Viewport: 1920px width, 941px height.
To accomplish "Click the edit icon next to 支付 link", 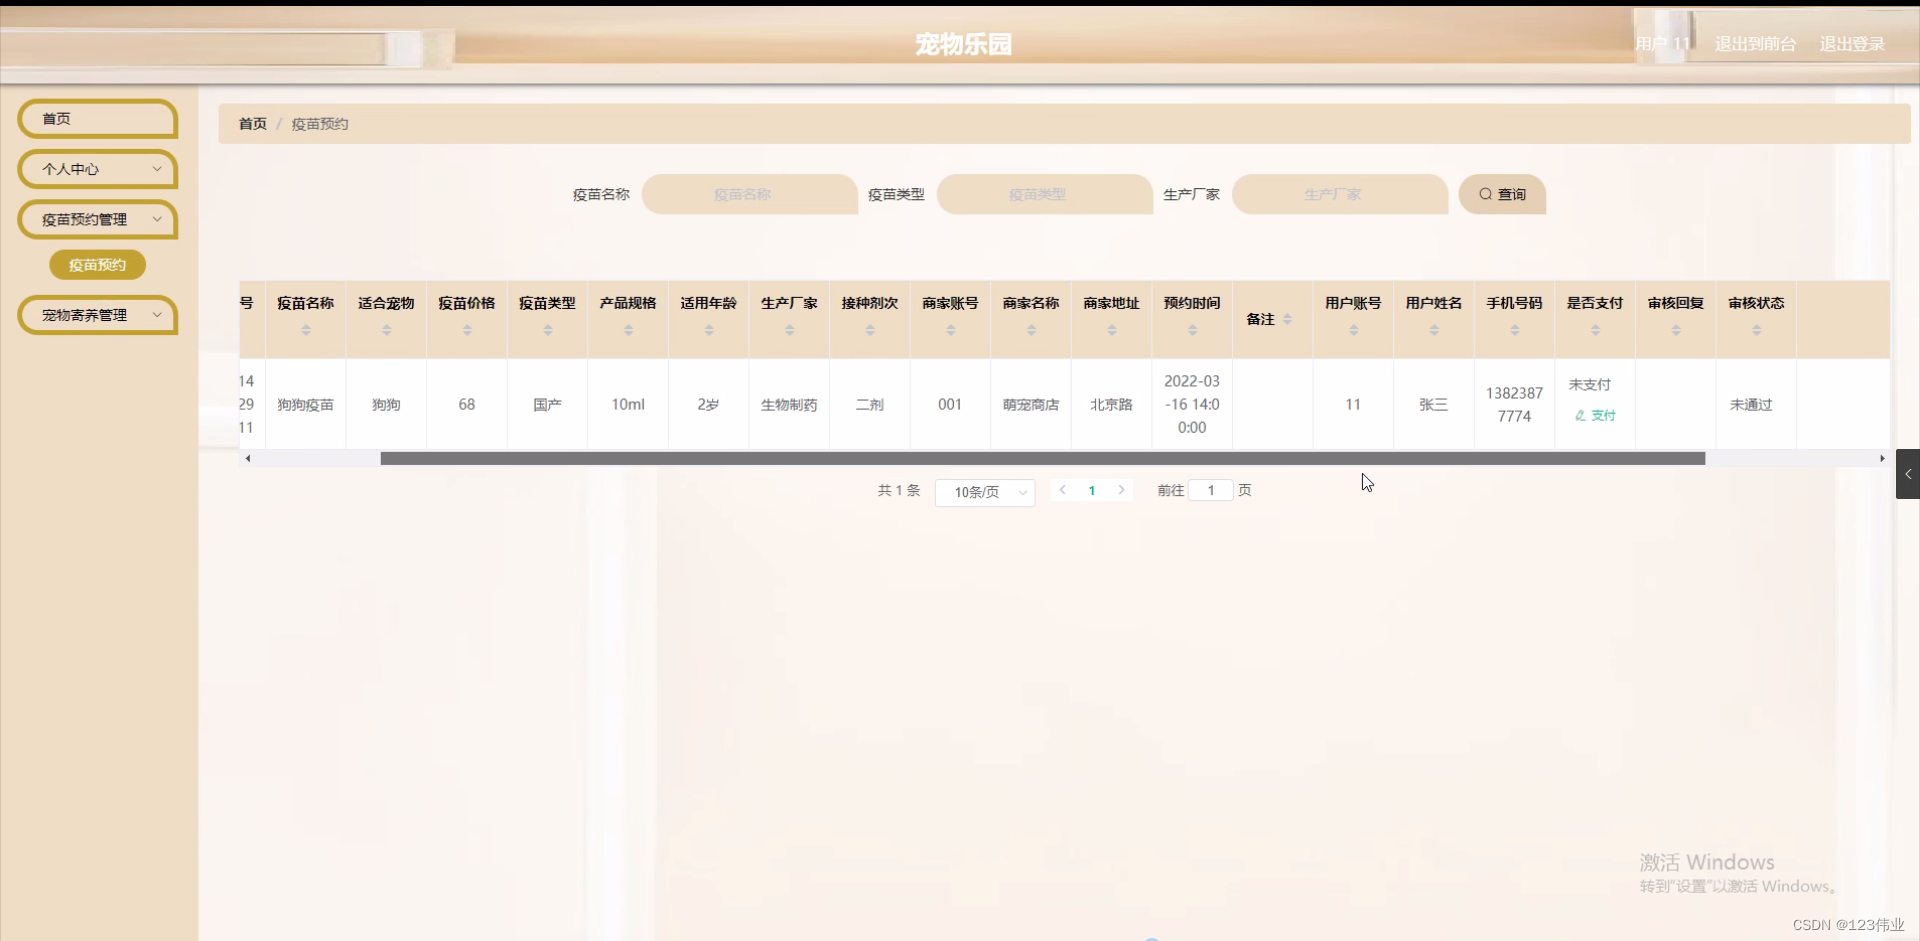I will coord(1580,416).
